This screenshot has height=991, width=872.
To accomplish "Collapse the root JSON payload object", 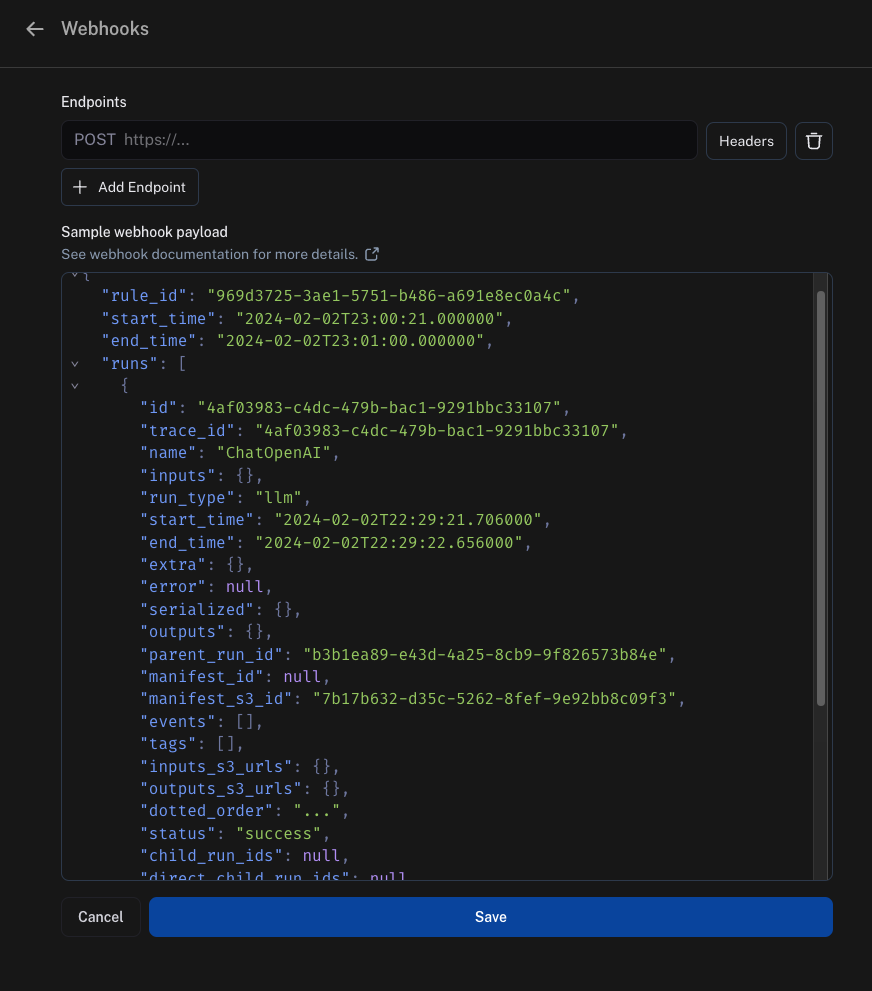I will [74, 273].
